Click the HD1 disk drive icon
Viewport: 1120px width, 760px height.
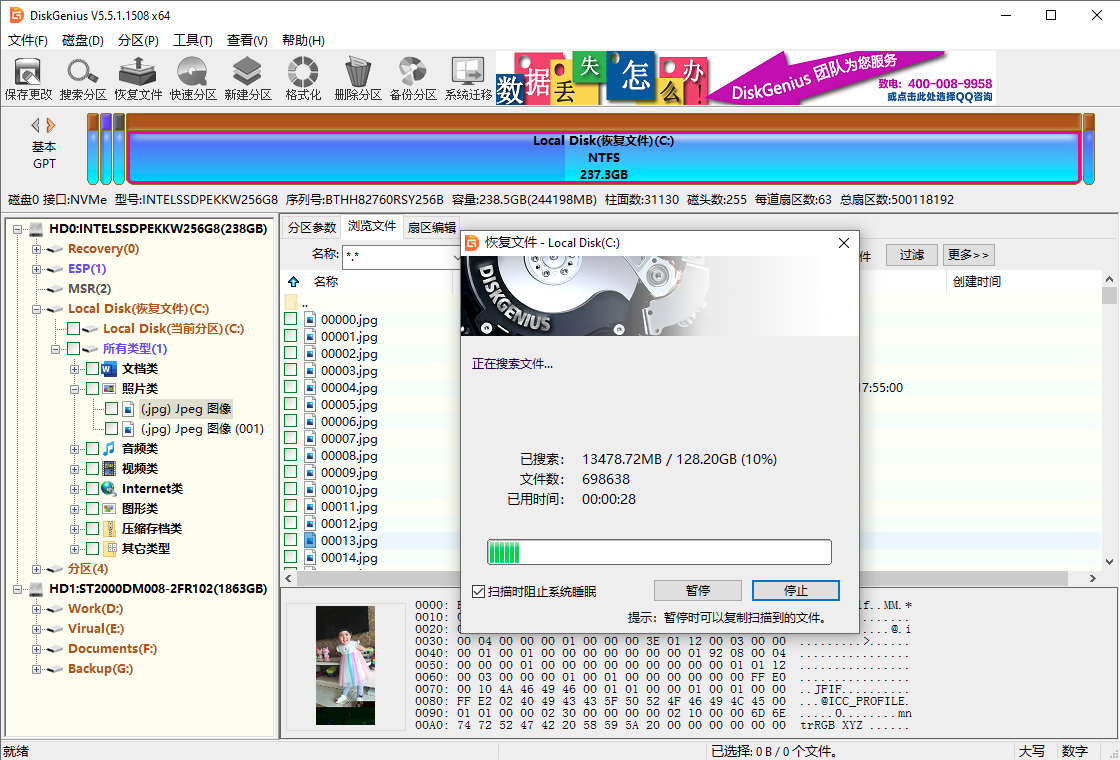(36, 589)
